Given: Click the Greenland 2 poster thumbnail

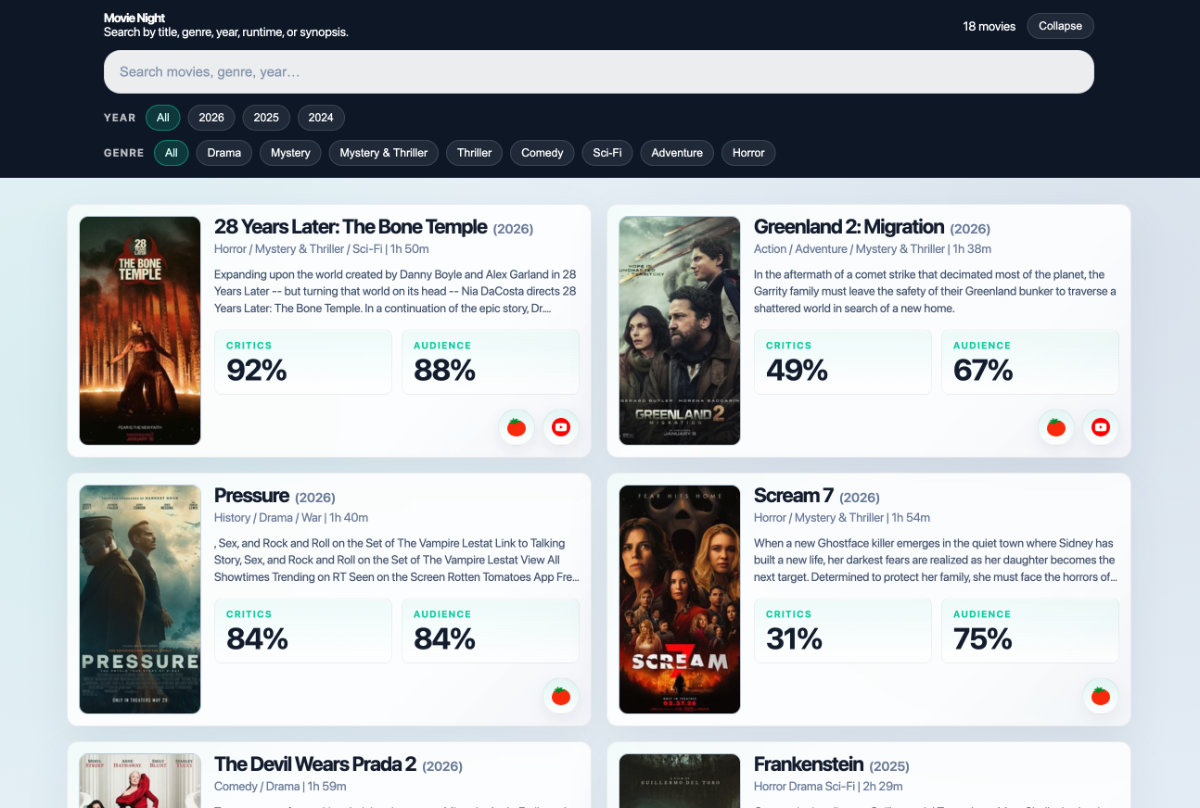Looking at the screenshot, I should click(680, 331).
